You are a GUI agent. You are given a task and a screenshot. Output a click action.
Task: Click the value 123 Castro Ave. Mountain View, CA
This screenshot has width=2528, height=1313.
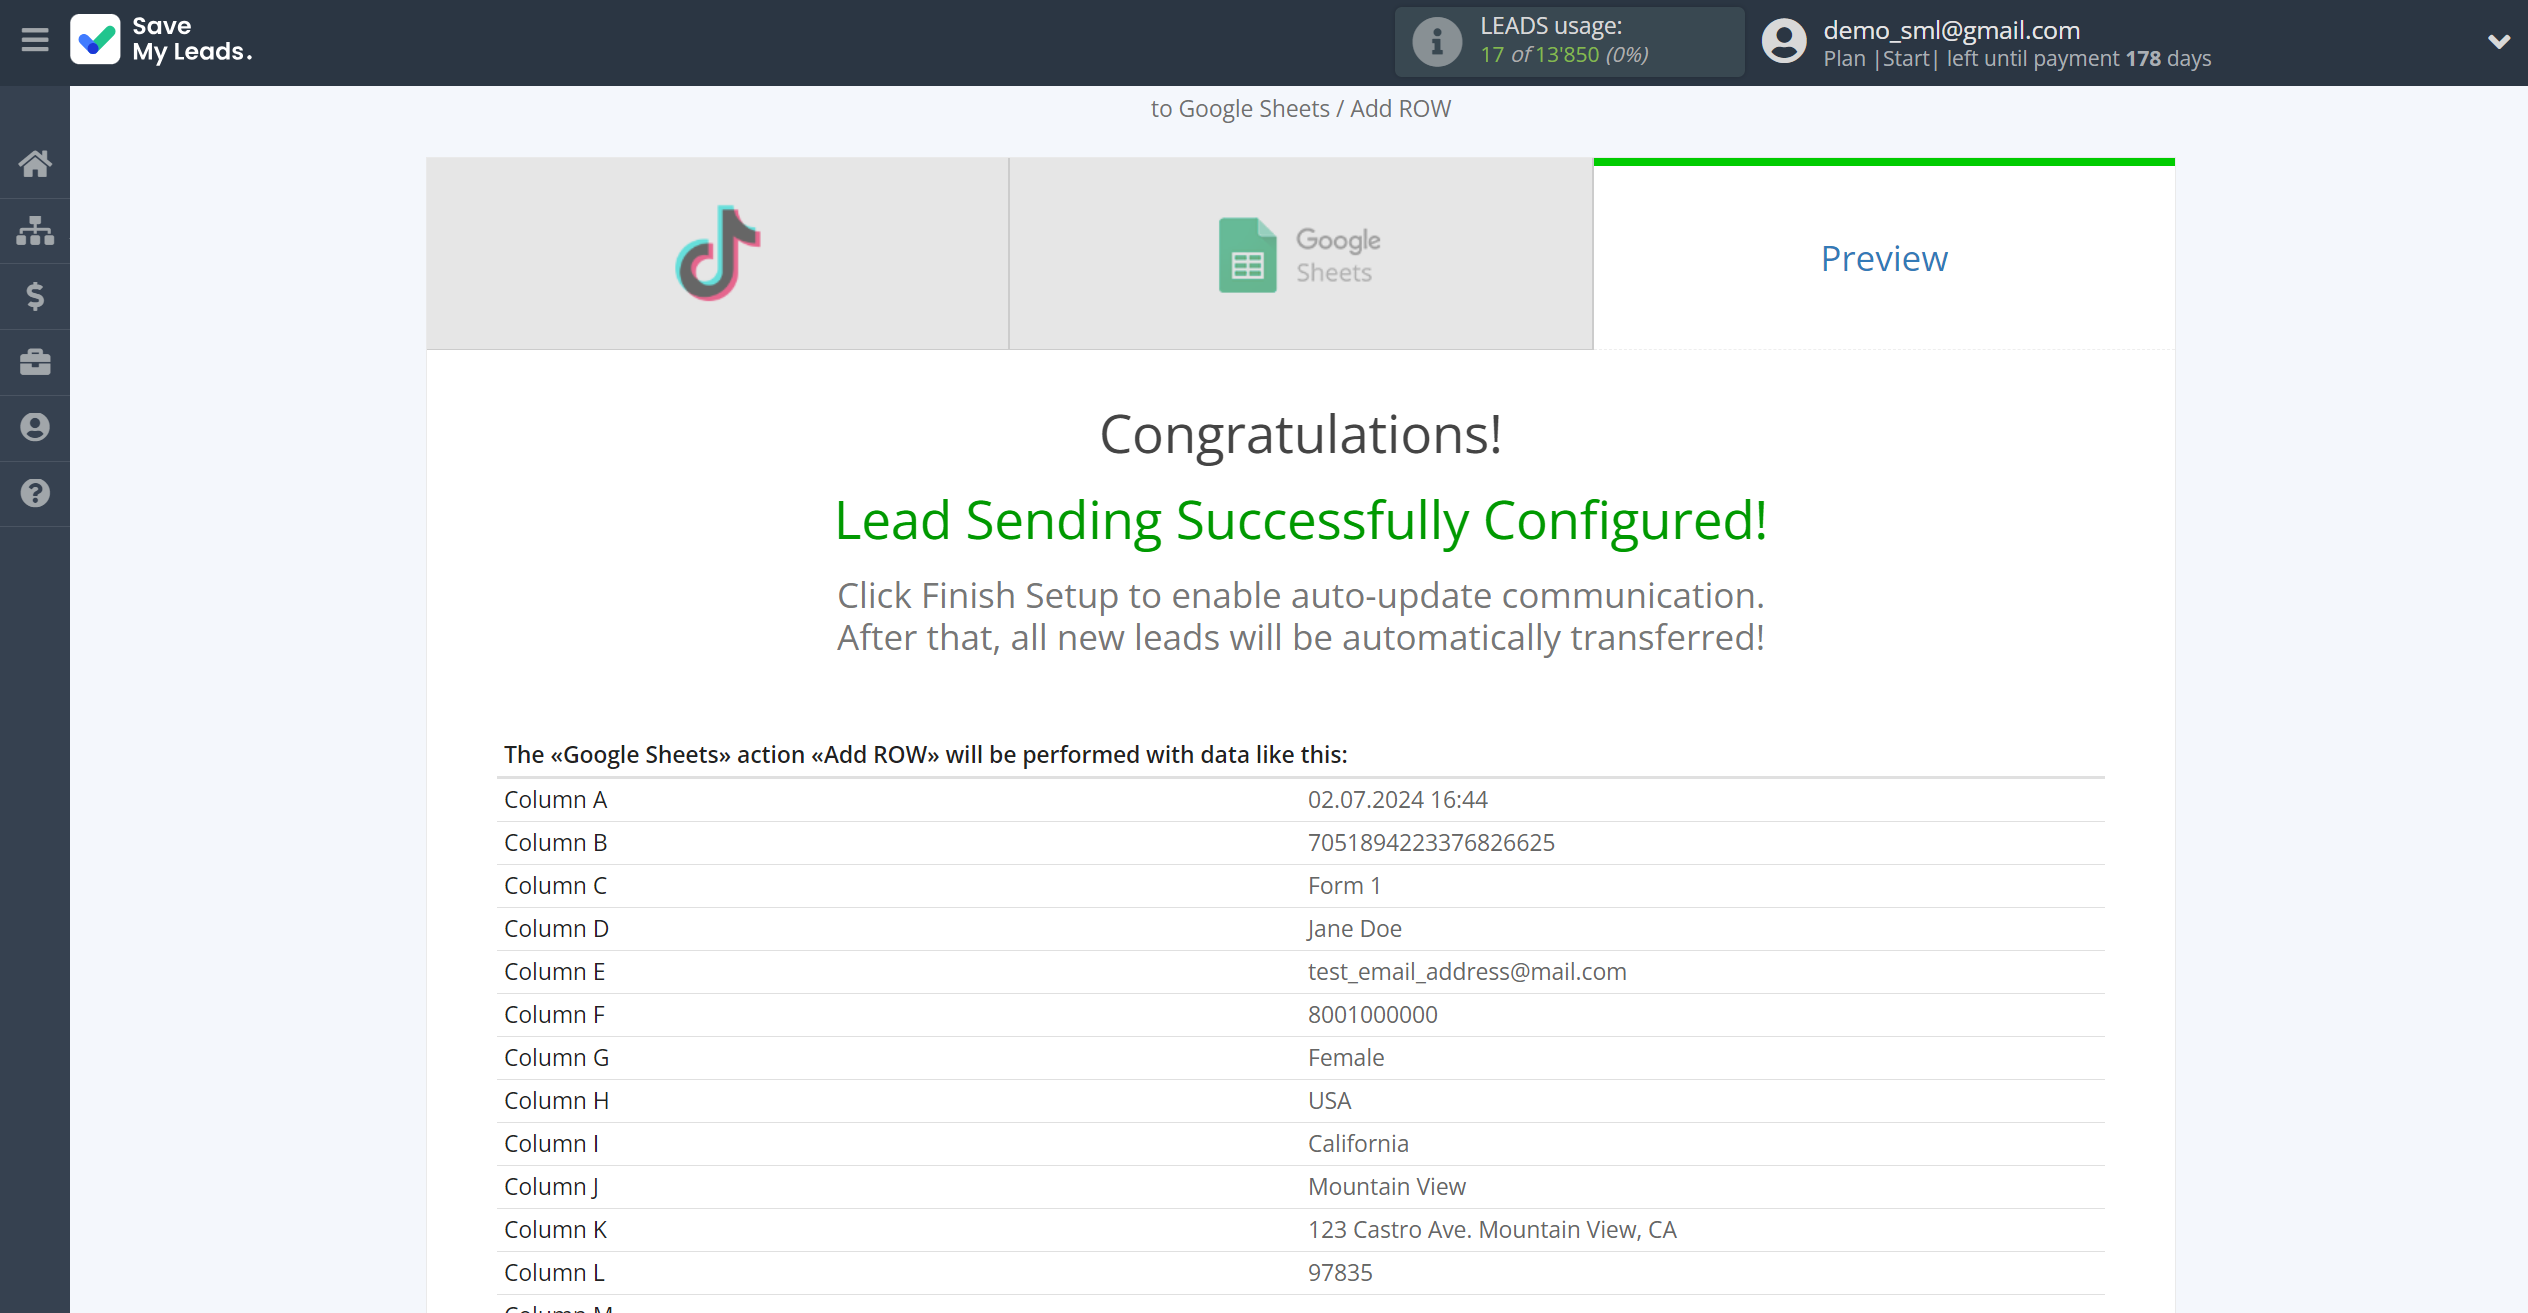(1492, 1229)
